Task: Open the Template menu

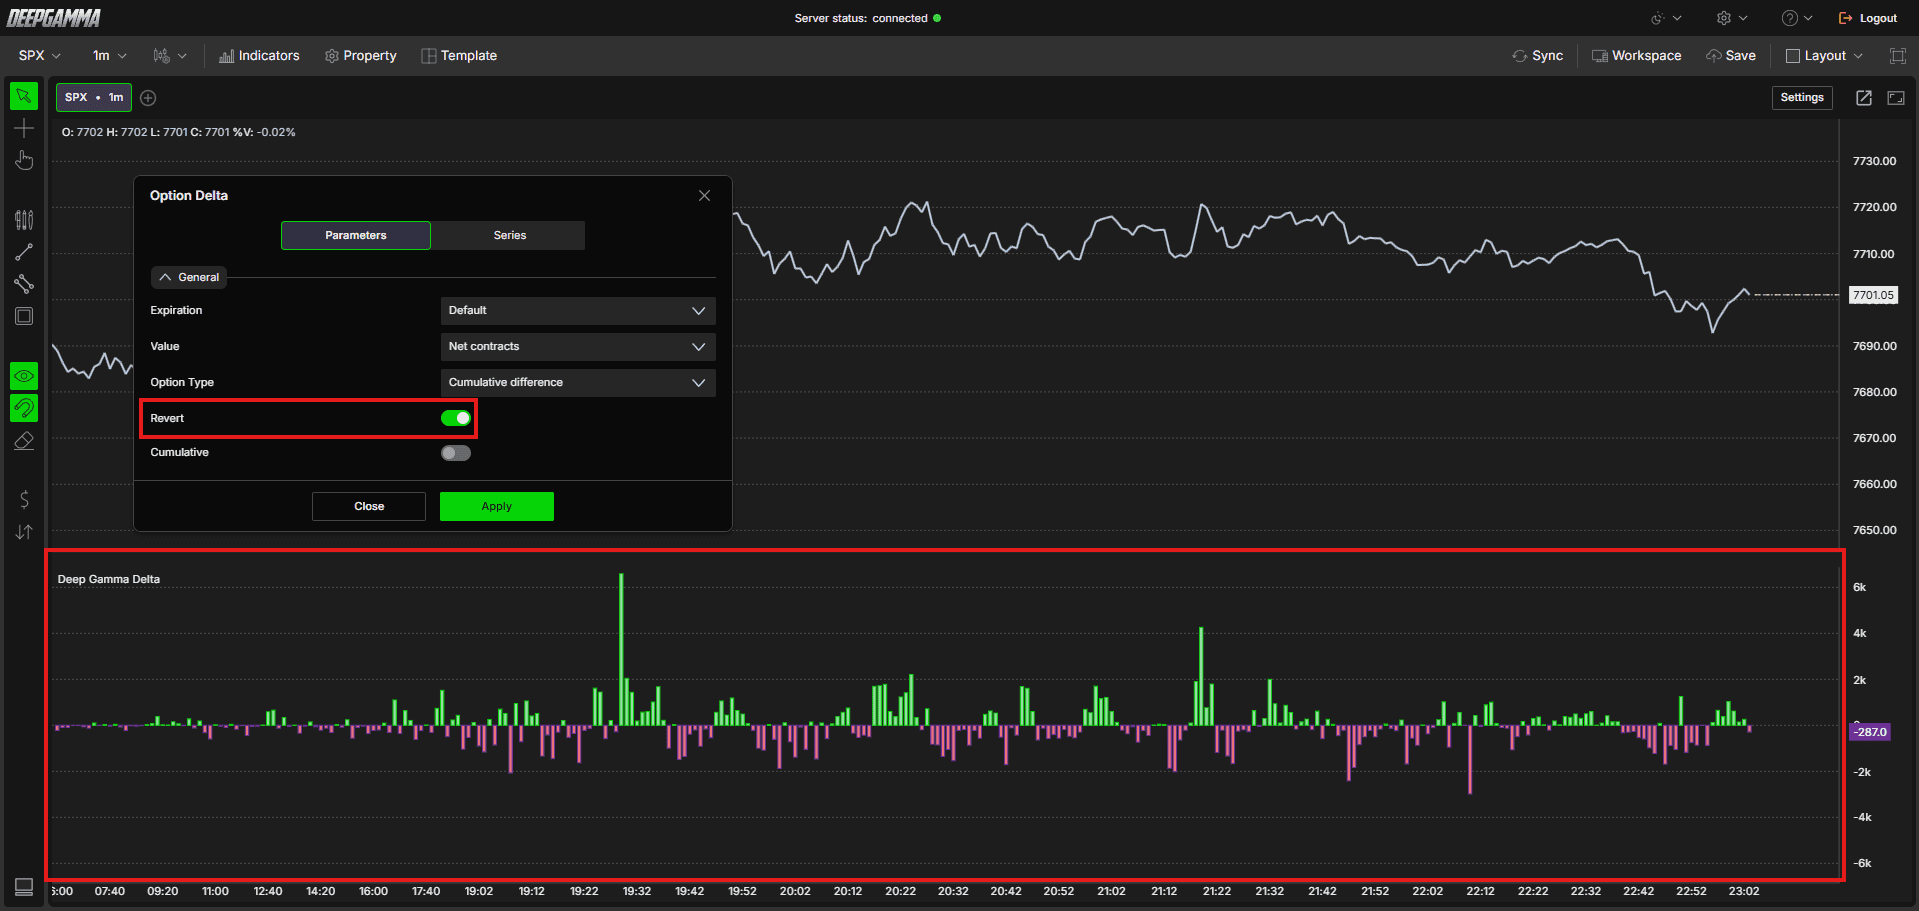Action: [459, 56]
